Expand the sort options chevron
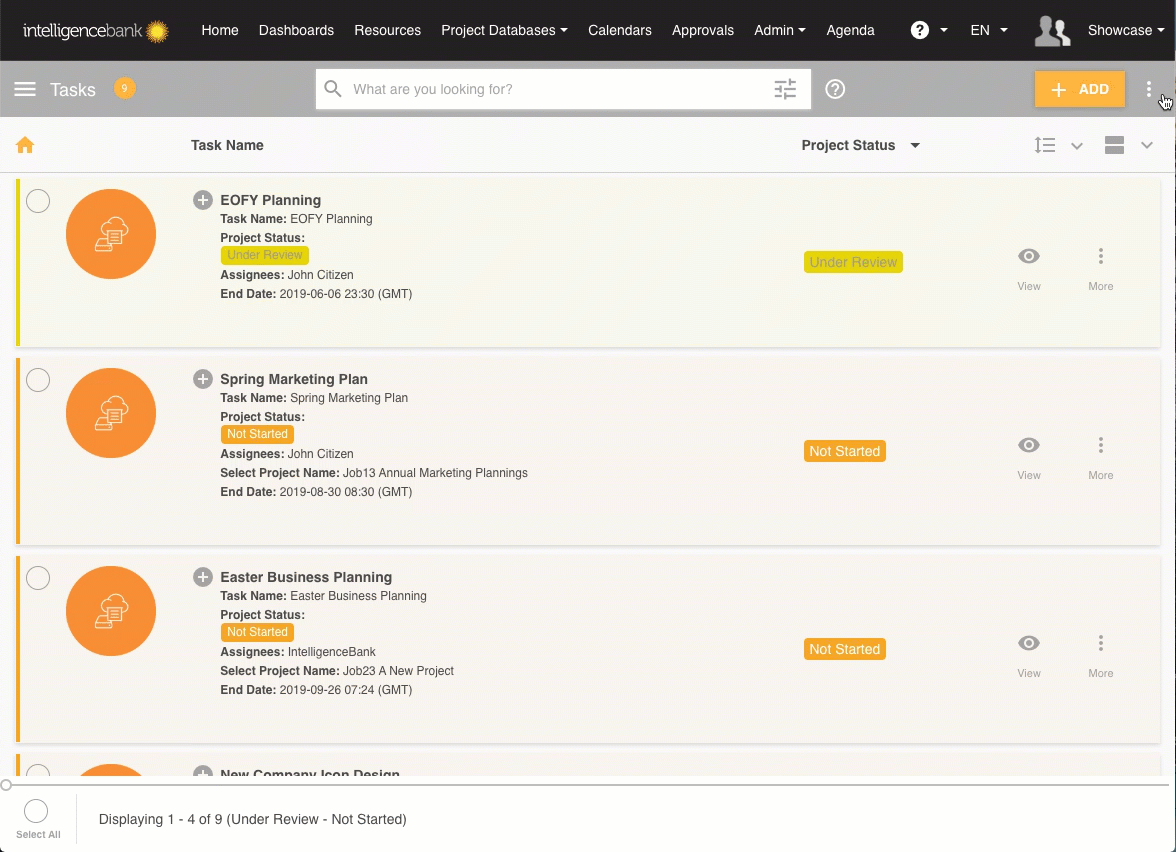This screenshot has width=1176, height=852. (1076, 146)
